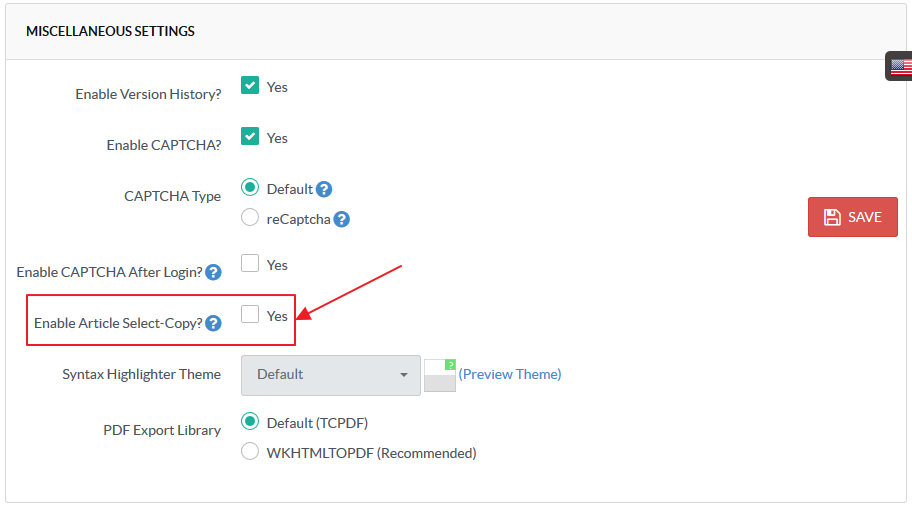
Task: Enable CAPTCHA After Login checkbox
Action: [250, 264]
